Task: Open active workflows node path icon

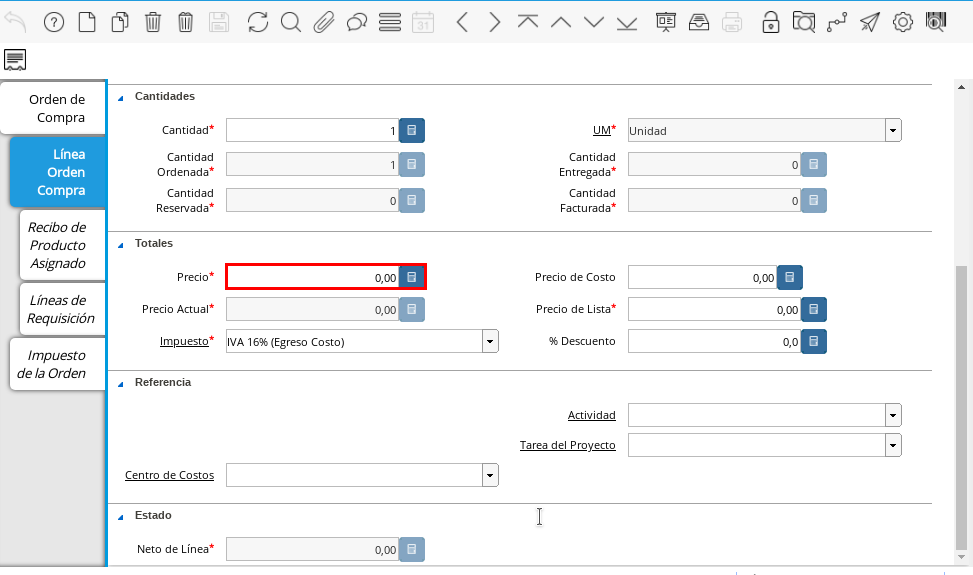Action: click(836, 23)
